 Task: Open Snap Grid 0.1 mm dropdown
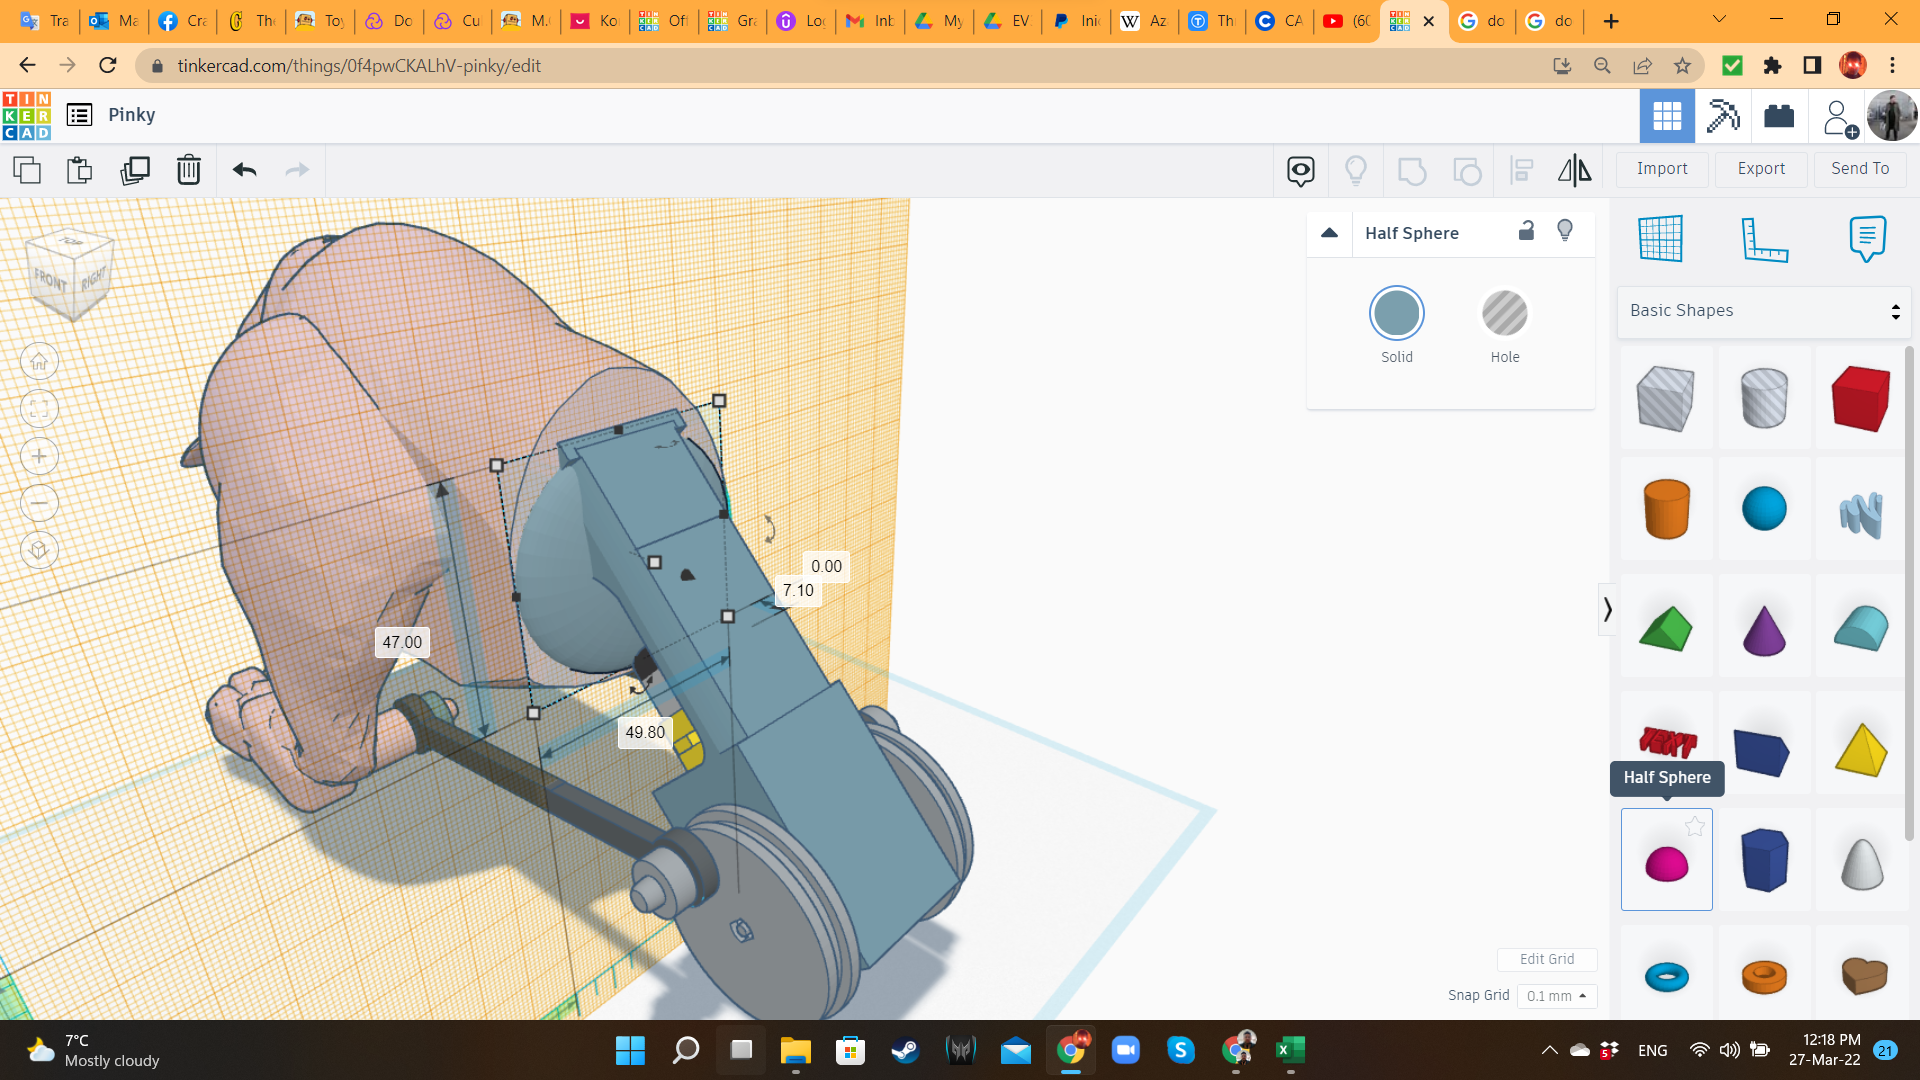tap(1556, 996)
